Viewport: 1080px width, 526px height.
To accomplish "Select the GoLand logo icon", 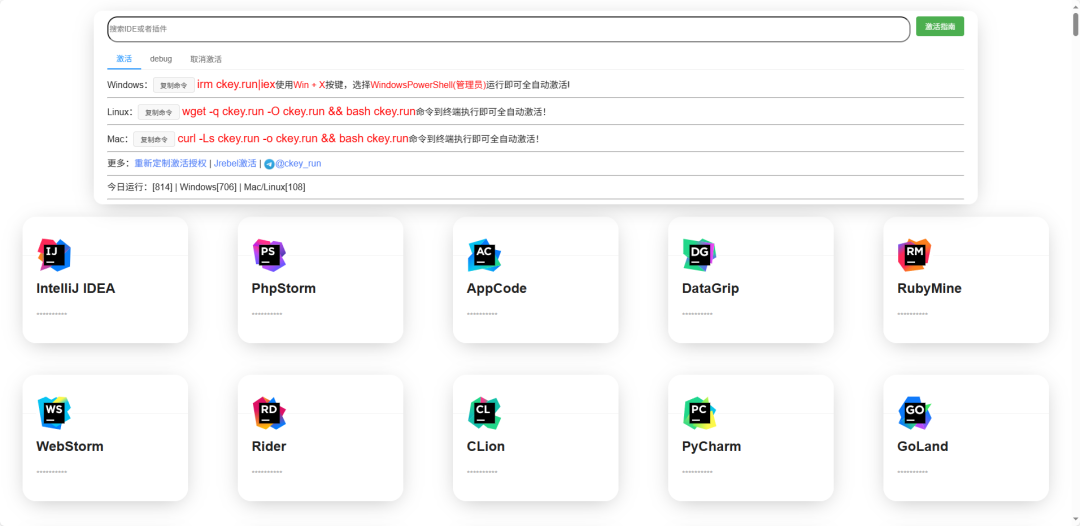I will click(914, 412).
